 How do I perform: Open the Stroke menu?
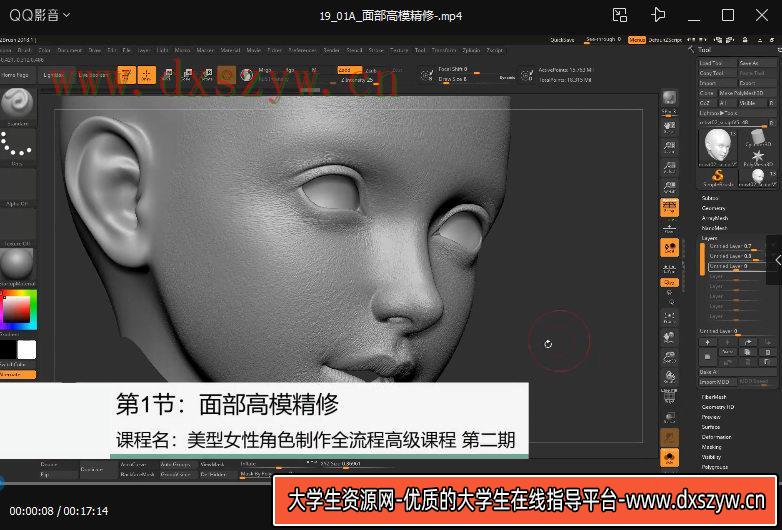(376, 50)
